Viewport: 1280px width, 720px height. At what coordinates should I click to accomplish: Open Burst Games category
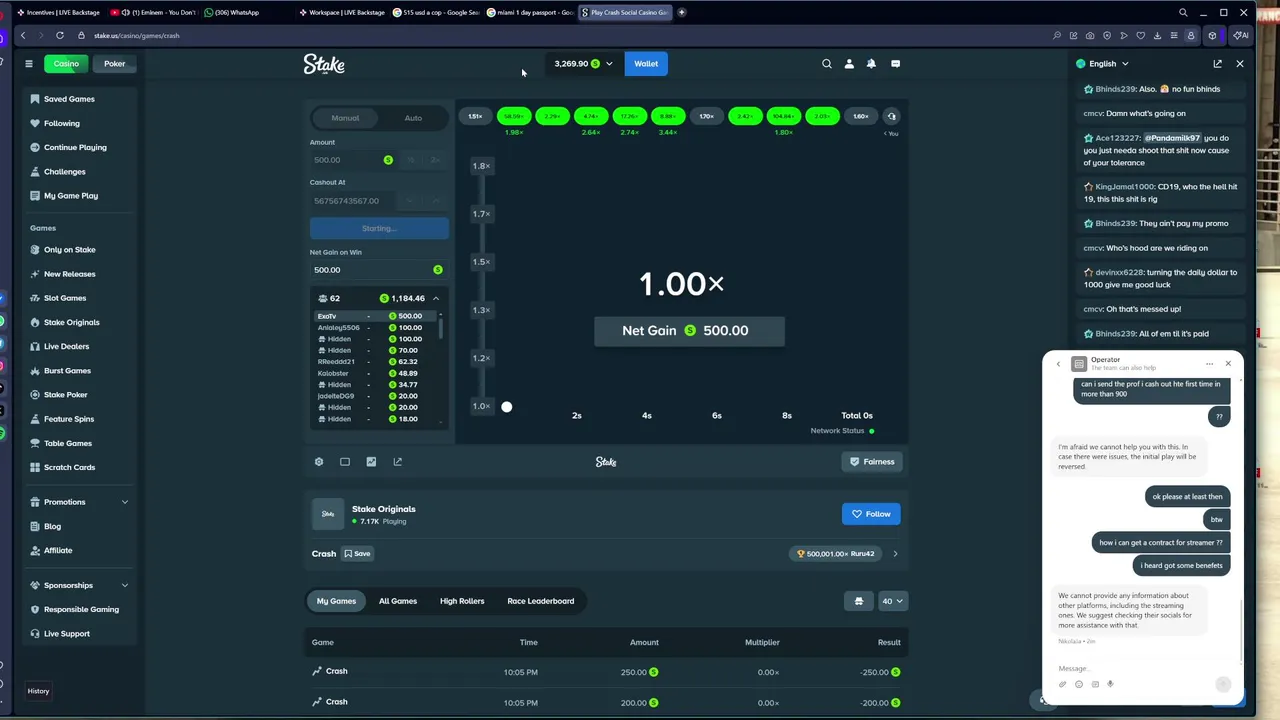coord(67,371)
